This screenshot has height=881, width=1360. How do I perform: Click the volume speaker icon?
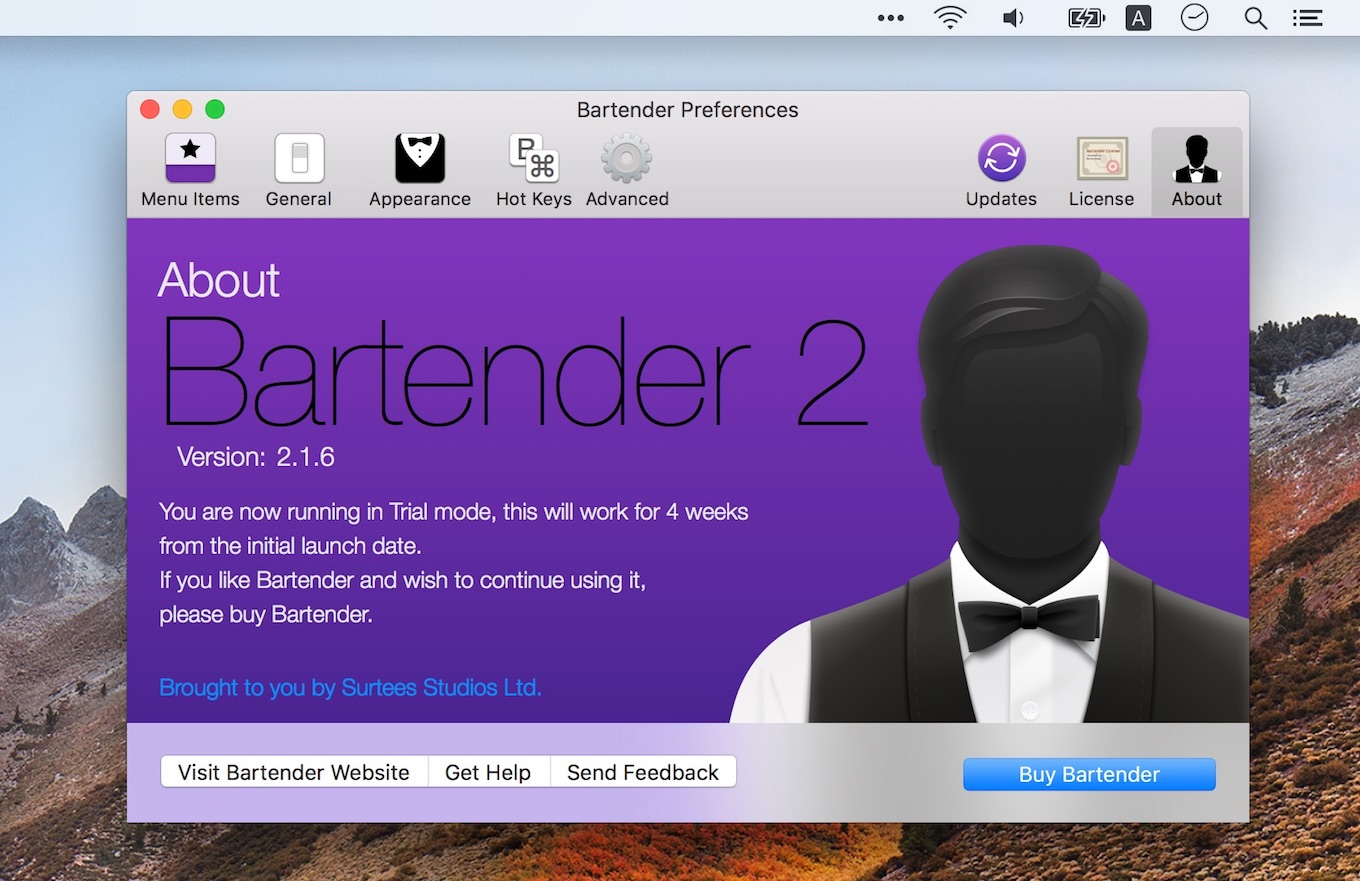(1014, 18)
